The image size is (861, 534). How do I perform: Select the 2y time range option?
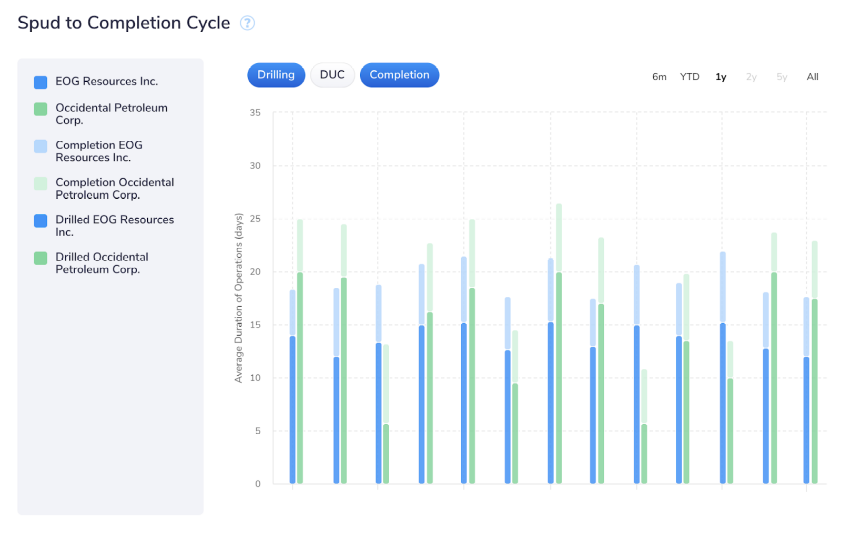click(751, 77)
